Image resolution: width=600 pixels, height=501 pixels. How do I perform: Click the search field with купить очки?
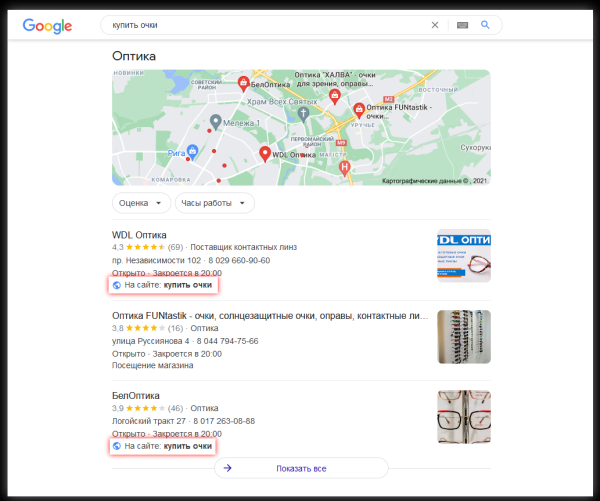[260, 25]
